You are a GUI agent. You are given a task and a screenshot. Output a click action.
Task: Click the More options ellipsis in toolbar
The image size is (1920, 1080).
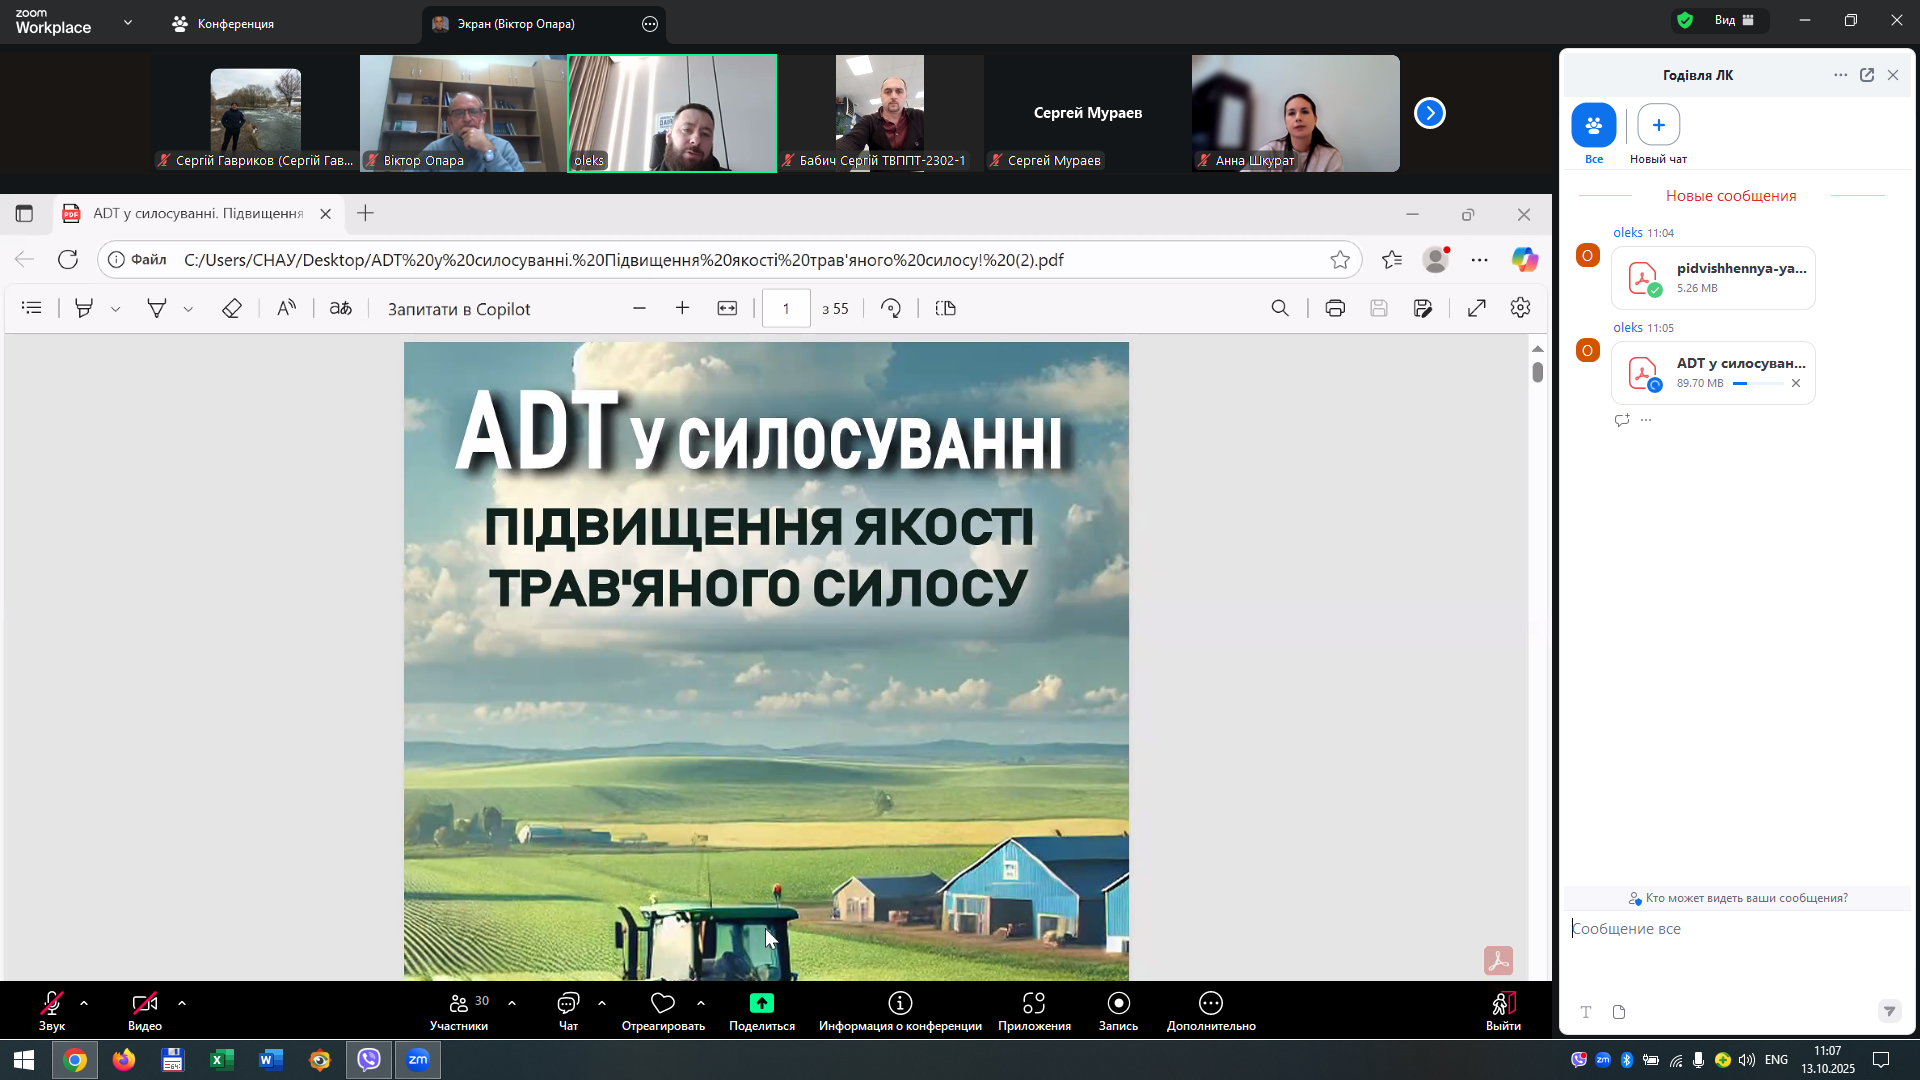(x=1210, y=1003)
